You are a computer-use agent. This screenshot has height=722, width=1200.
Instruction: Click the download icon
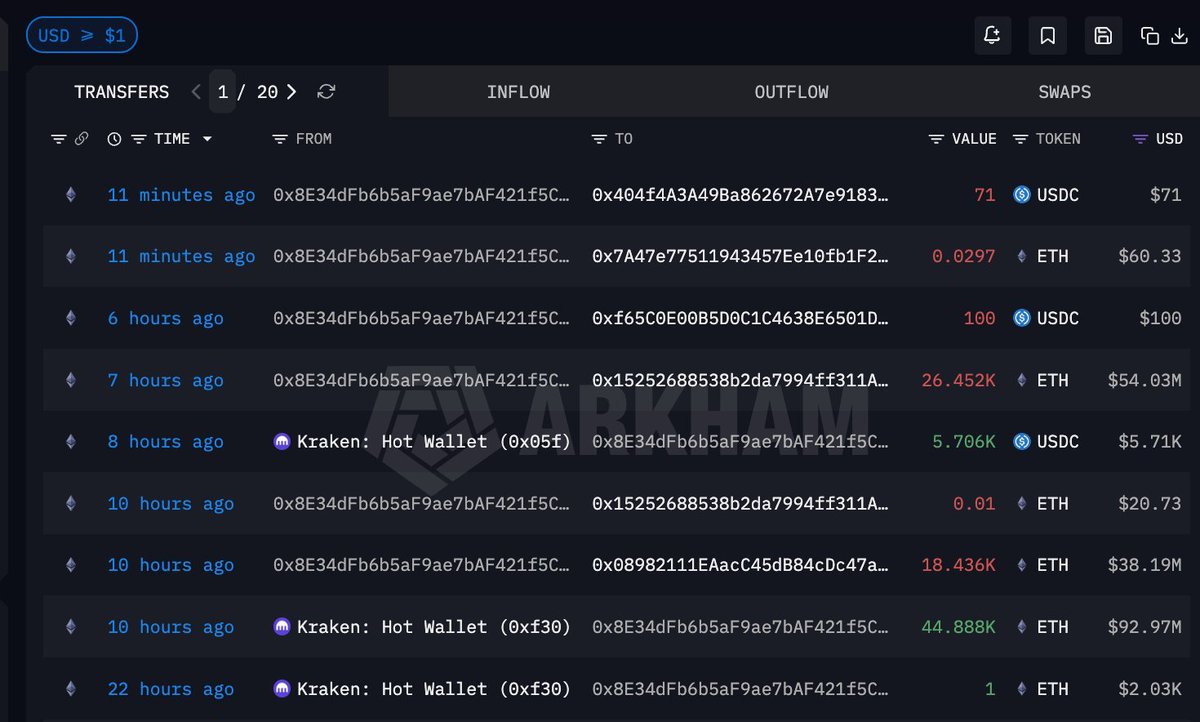1179,36
